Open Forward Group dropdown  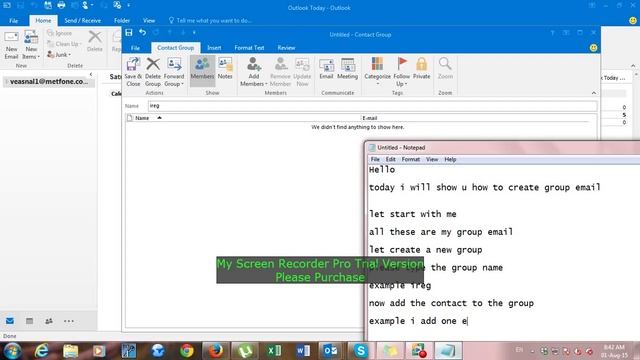174,72
